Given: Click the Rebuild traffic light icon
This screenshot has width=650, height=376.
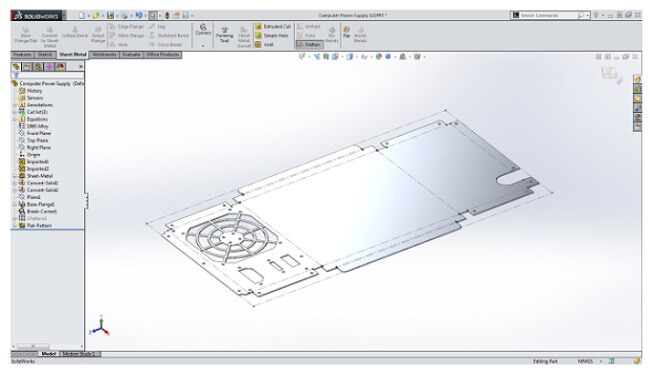Looking at the screenshot, I should tap(167, 15).
